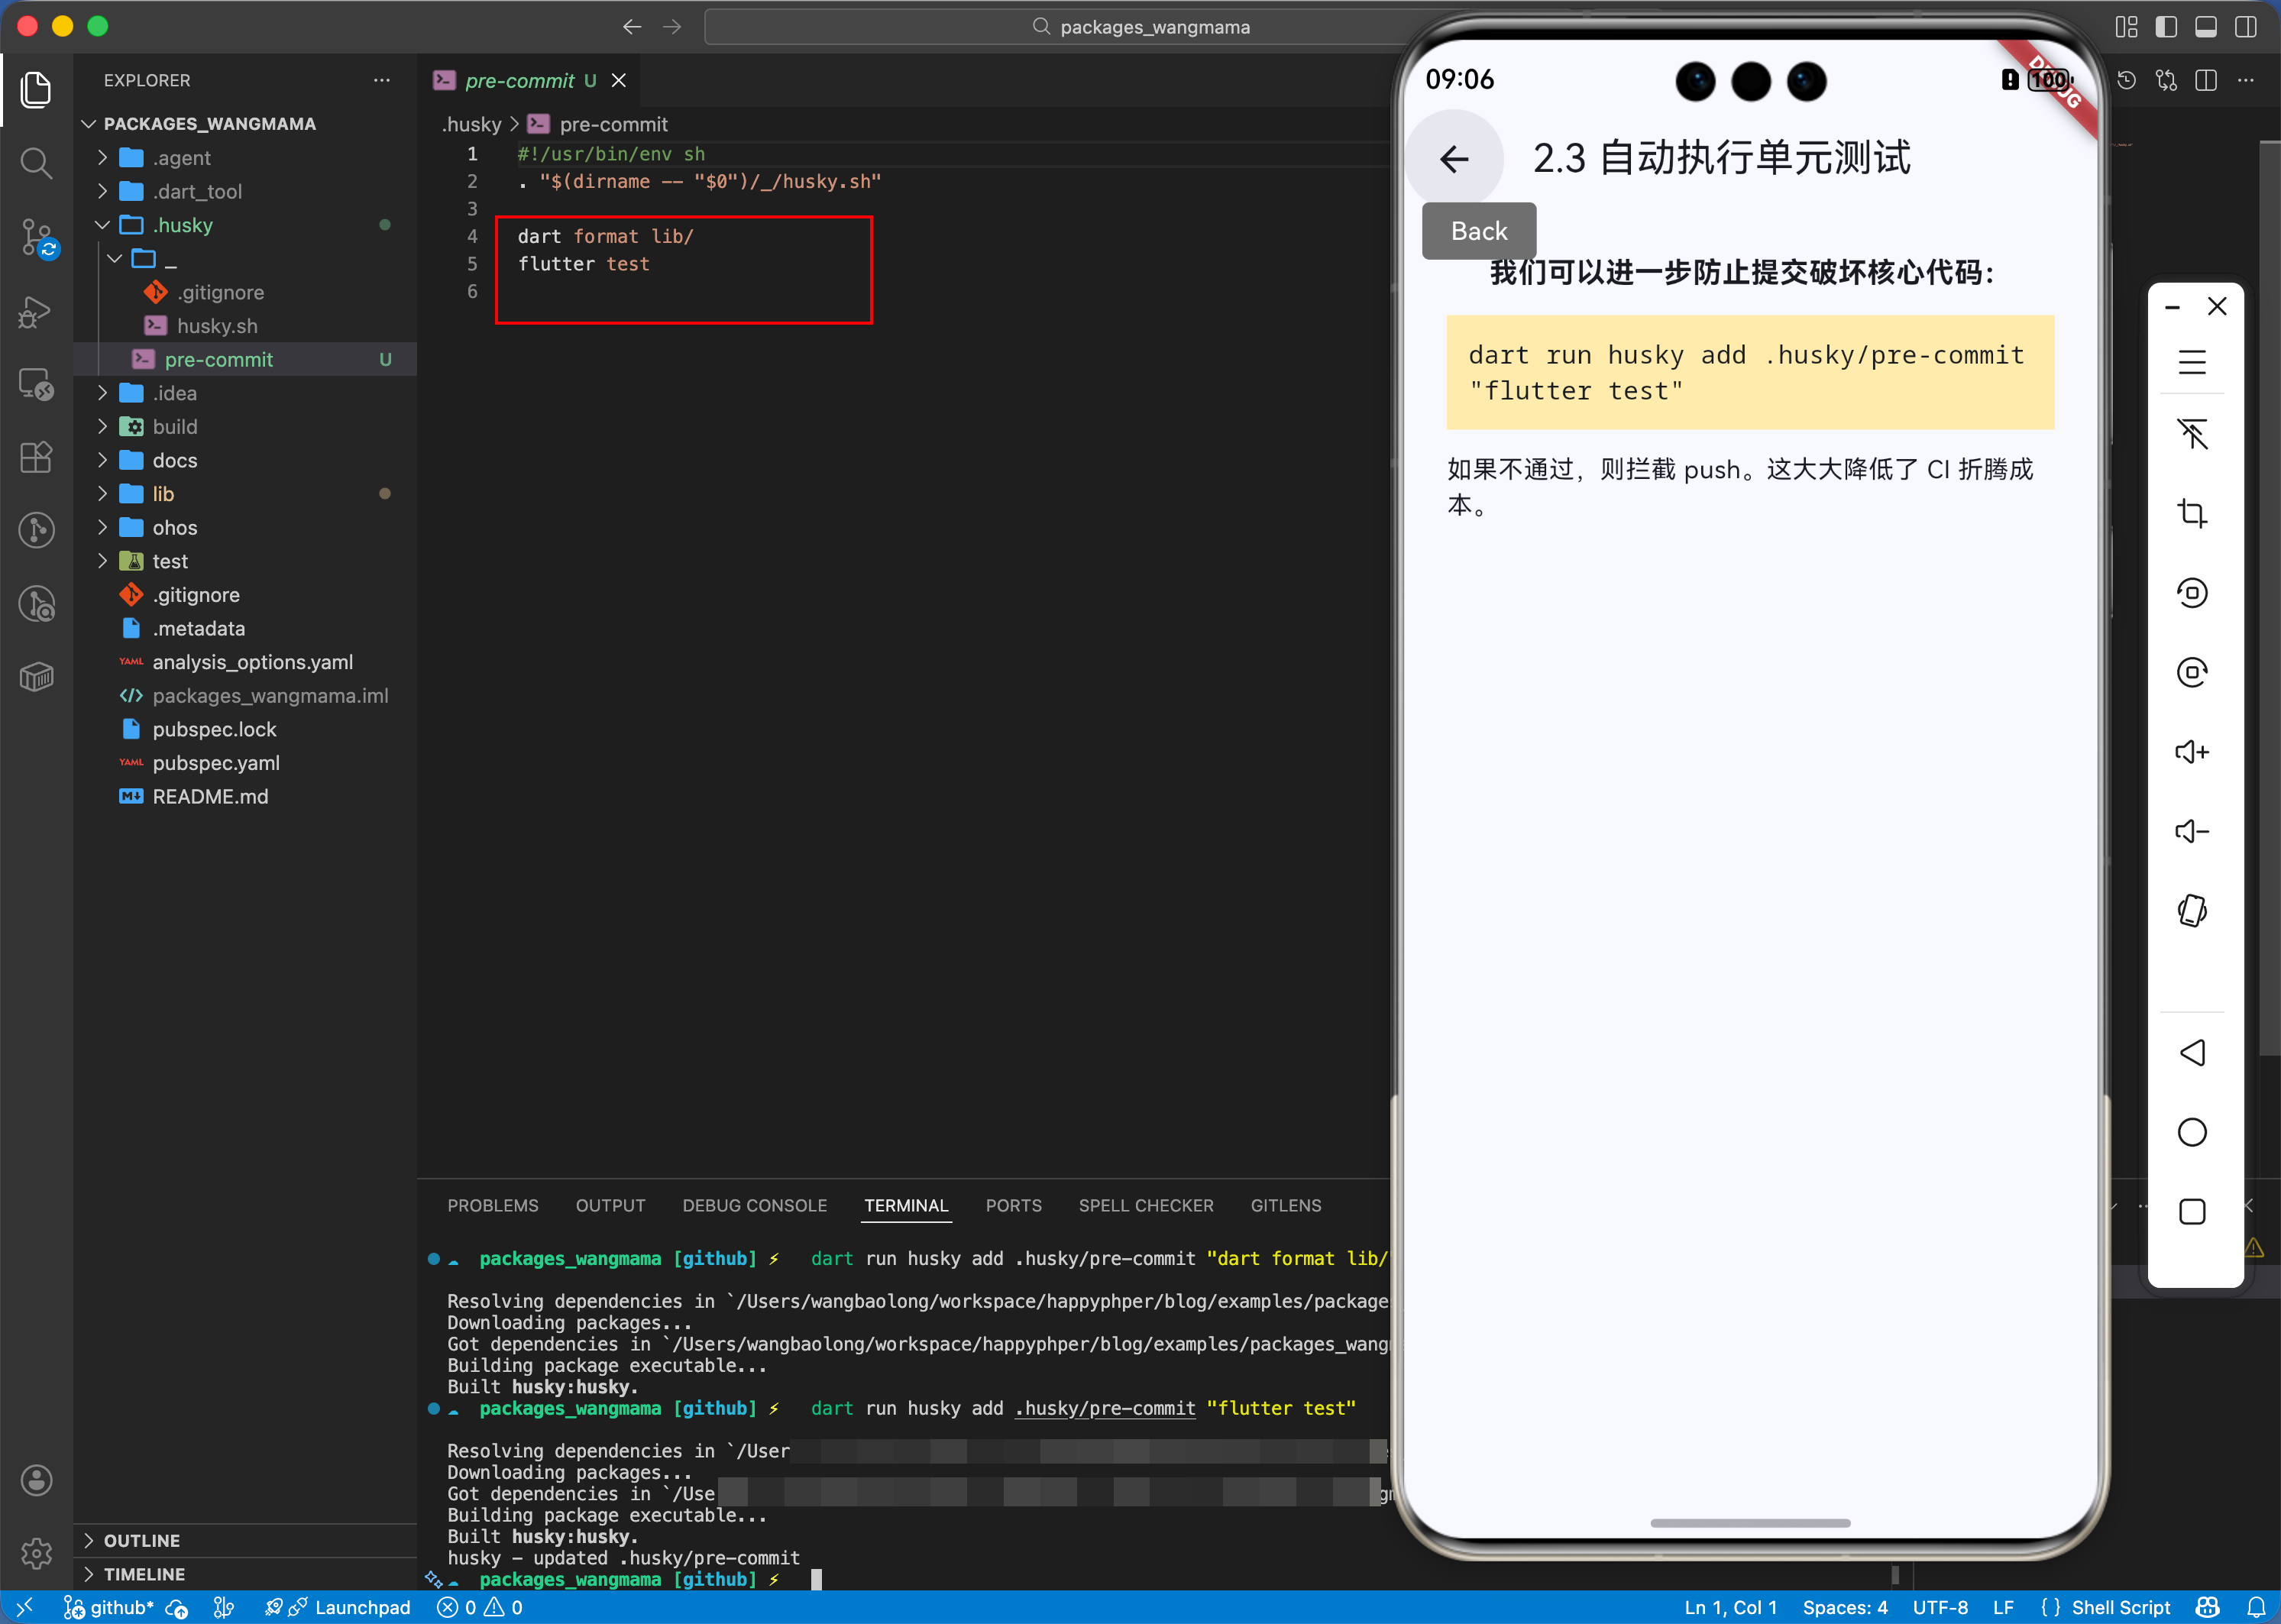Expand the lib folder
2281x1624 pixels.
point(163,494)
